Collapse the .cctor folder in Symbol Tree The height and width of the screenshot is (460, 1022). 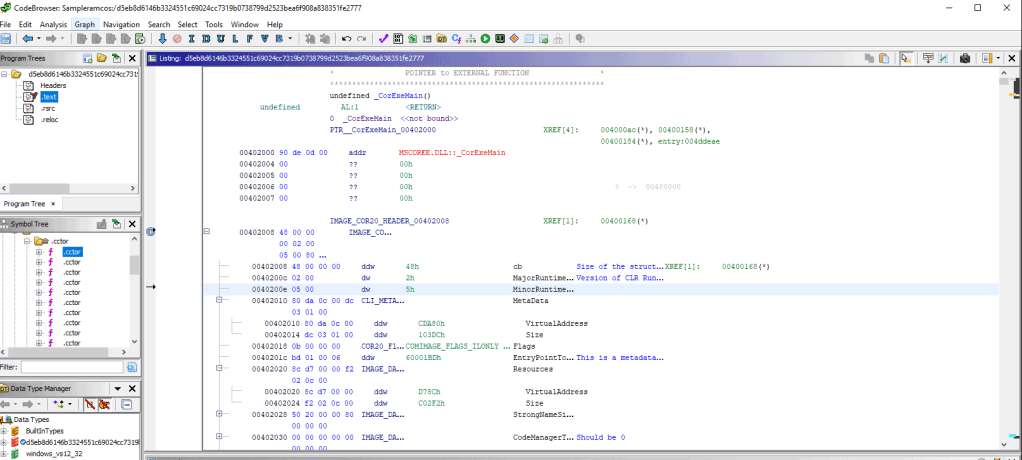coord(26,241)
